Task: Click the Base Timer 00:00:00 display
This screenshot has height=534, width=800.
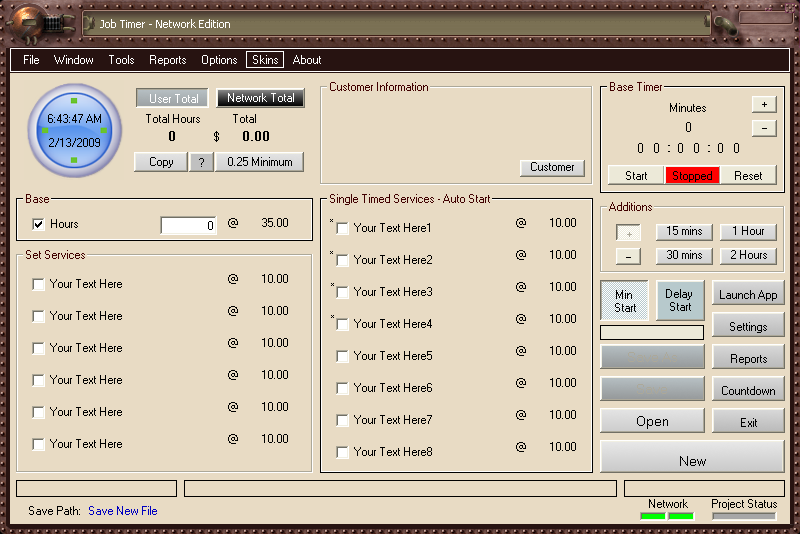Action: [688, 148]
